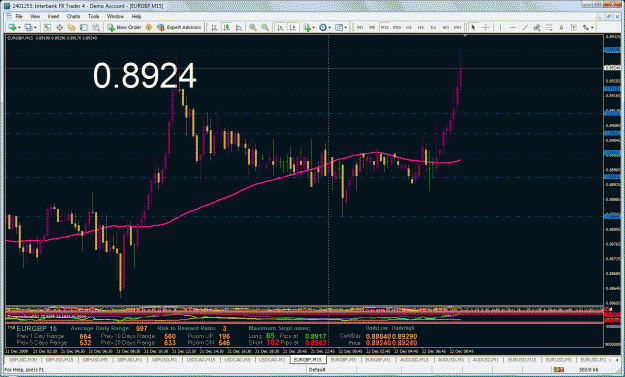
Task: Switch to the AUDUSD,M15 chart tab
Action: [415, 359]
